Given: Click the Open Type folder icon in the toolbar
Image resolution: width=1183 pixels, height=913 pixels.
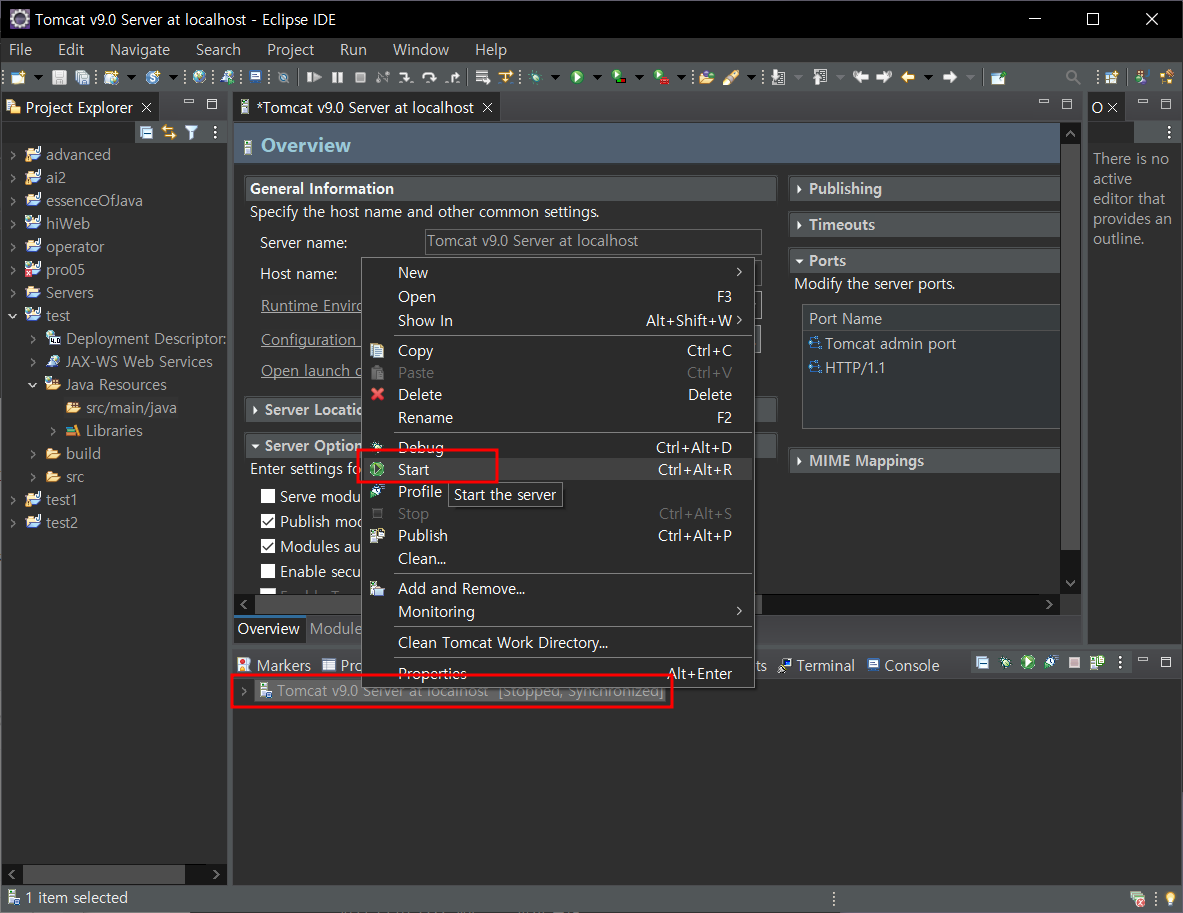Looking at the screenshot, I should 706,77.
